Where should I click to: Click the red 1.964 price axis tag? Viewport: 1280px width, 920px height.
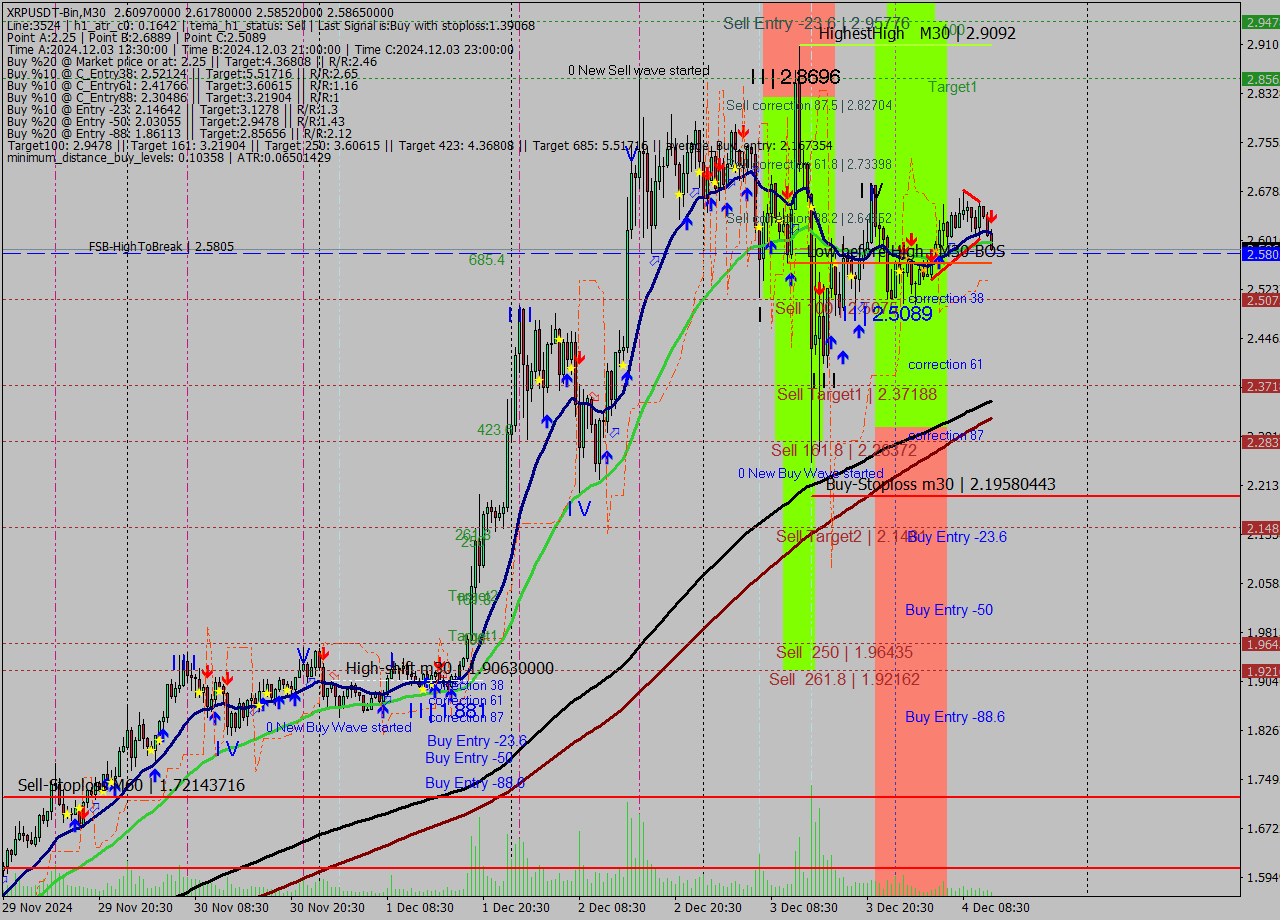pyautogui.click(x=1260, y=644)
